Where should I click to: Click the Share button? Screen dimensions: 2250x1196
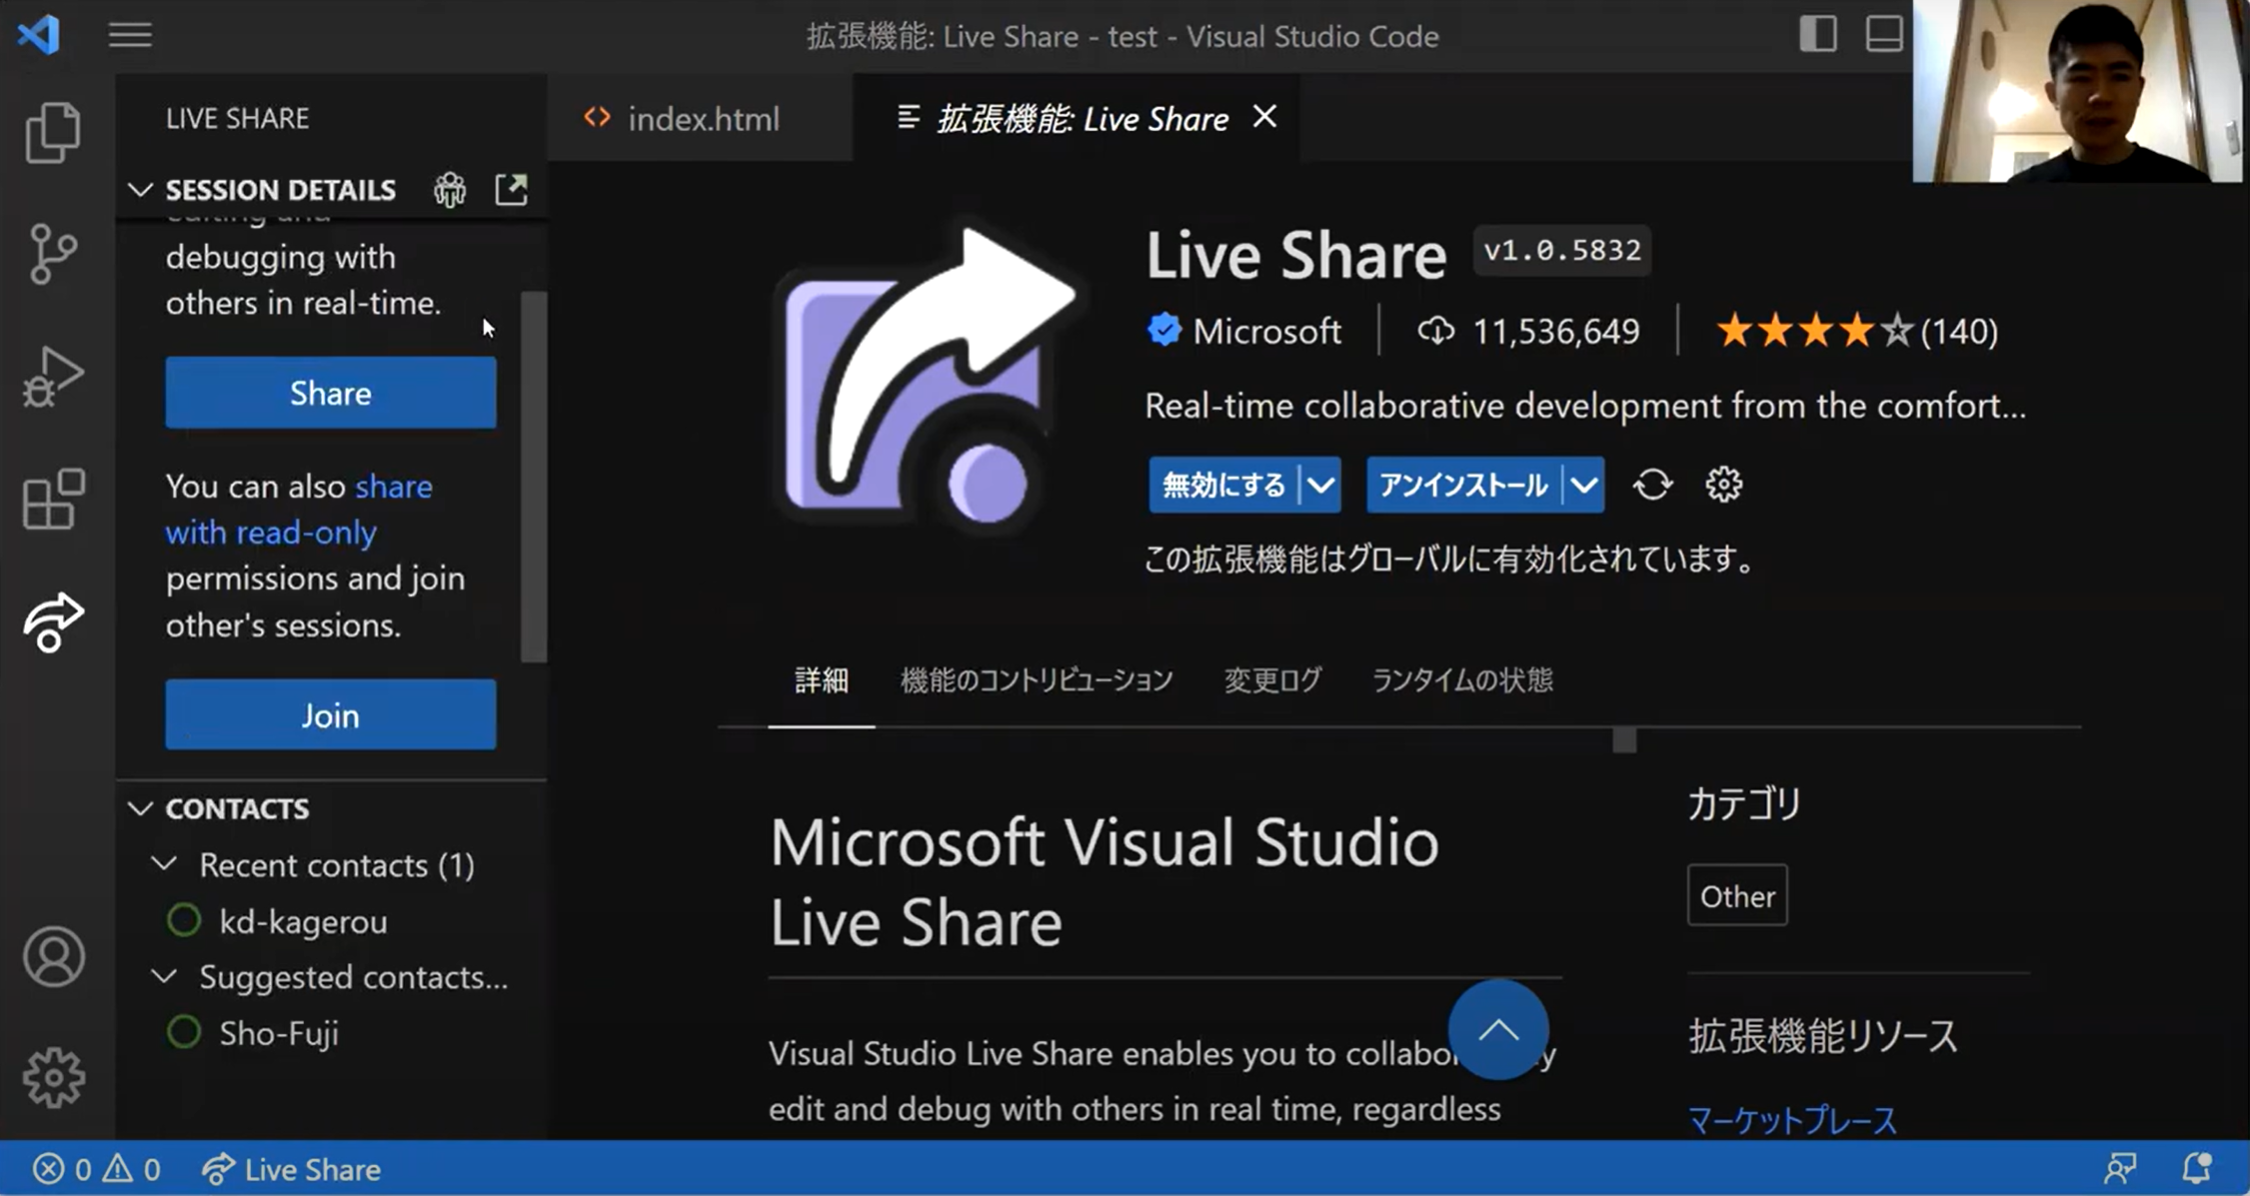pyautogui.click(x=330, y=392)
